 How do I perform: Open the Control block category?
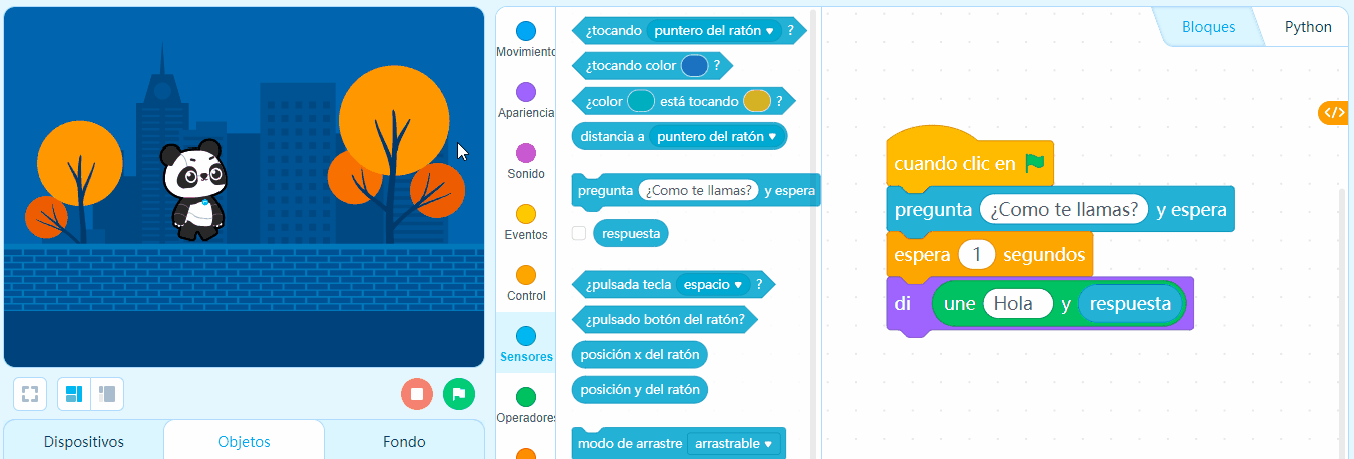tap(525, 284)
